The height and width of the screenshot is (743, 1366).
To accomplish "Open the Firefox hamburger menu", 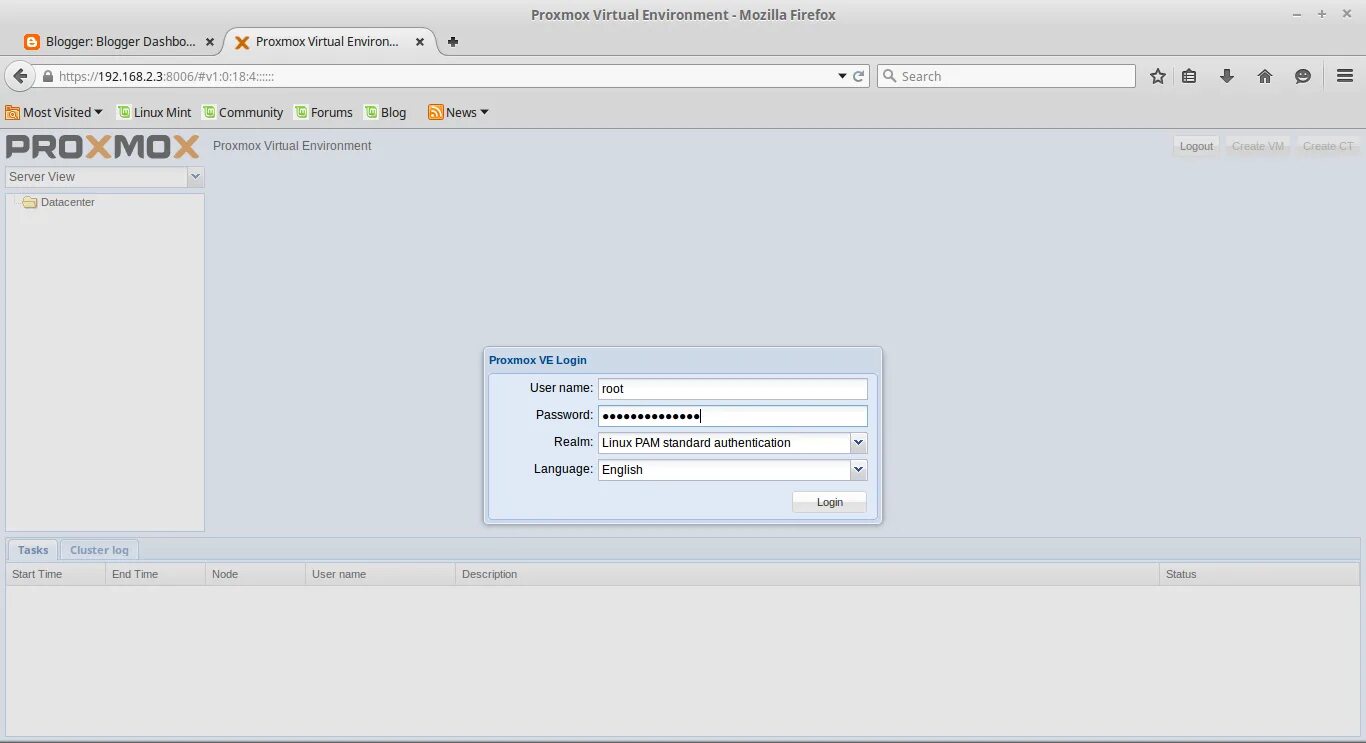I will (x=1345, y=76).
